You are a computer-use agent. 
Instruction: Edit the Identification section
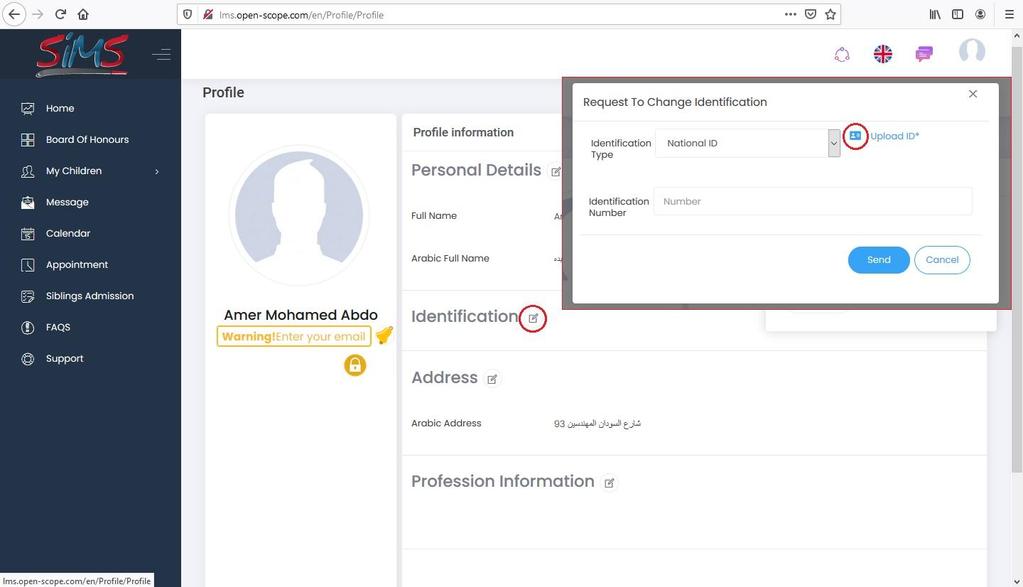pyautogui.click(x=533, y=318)
